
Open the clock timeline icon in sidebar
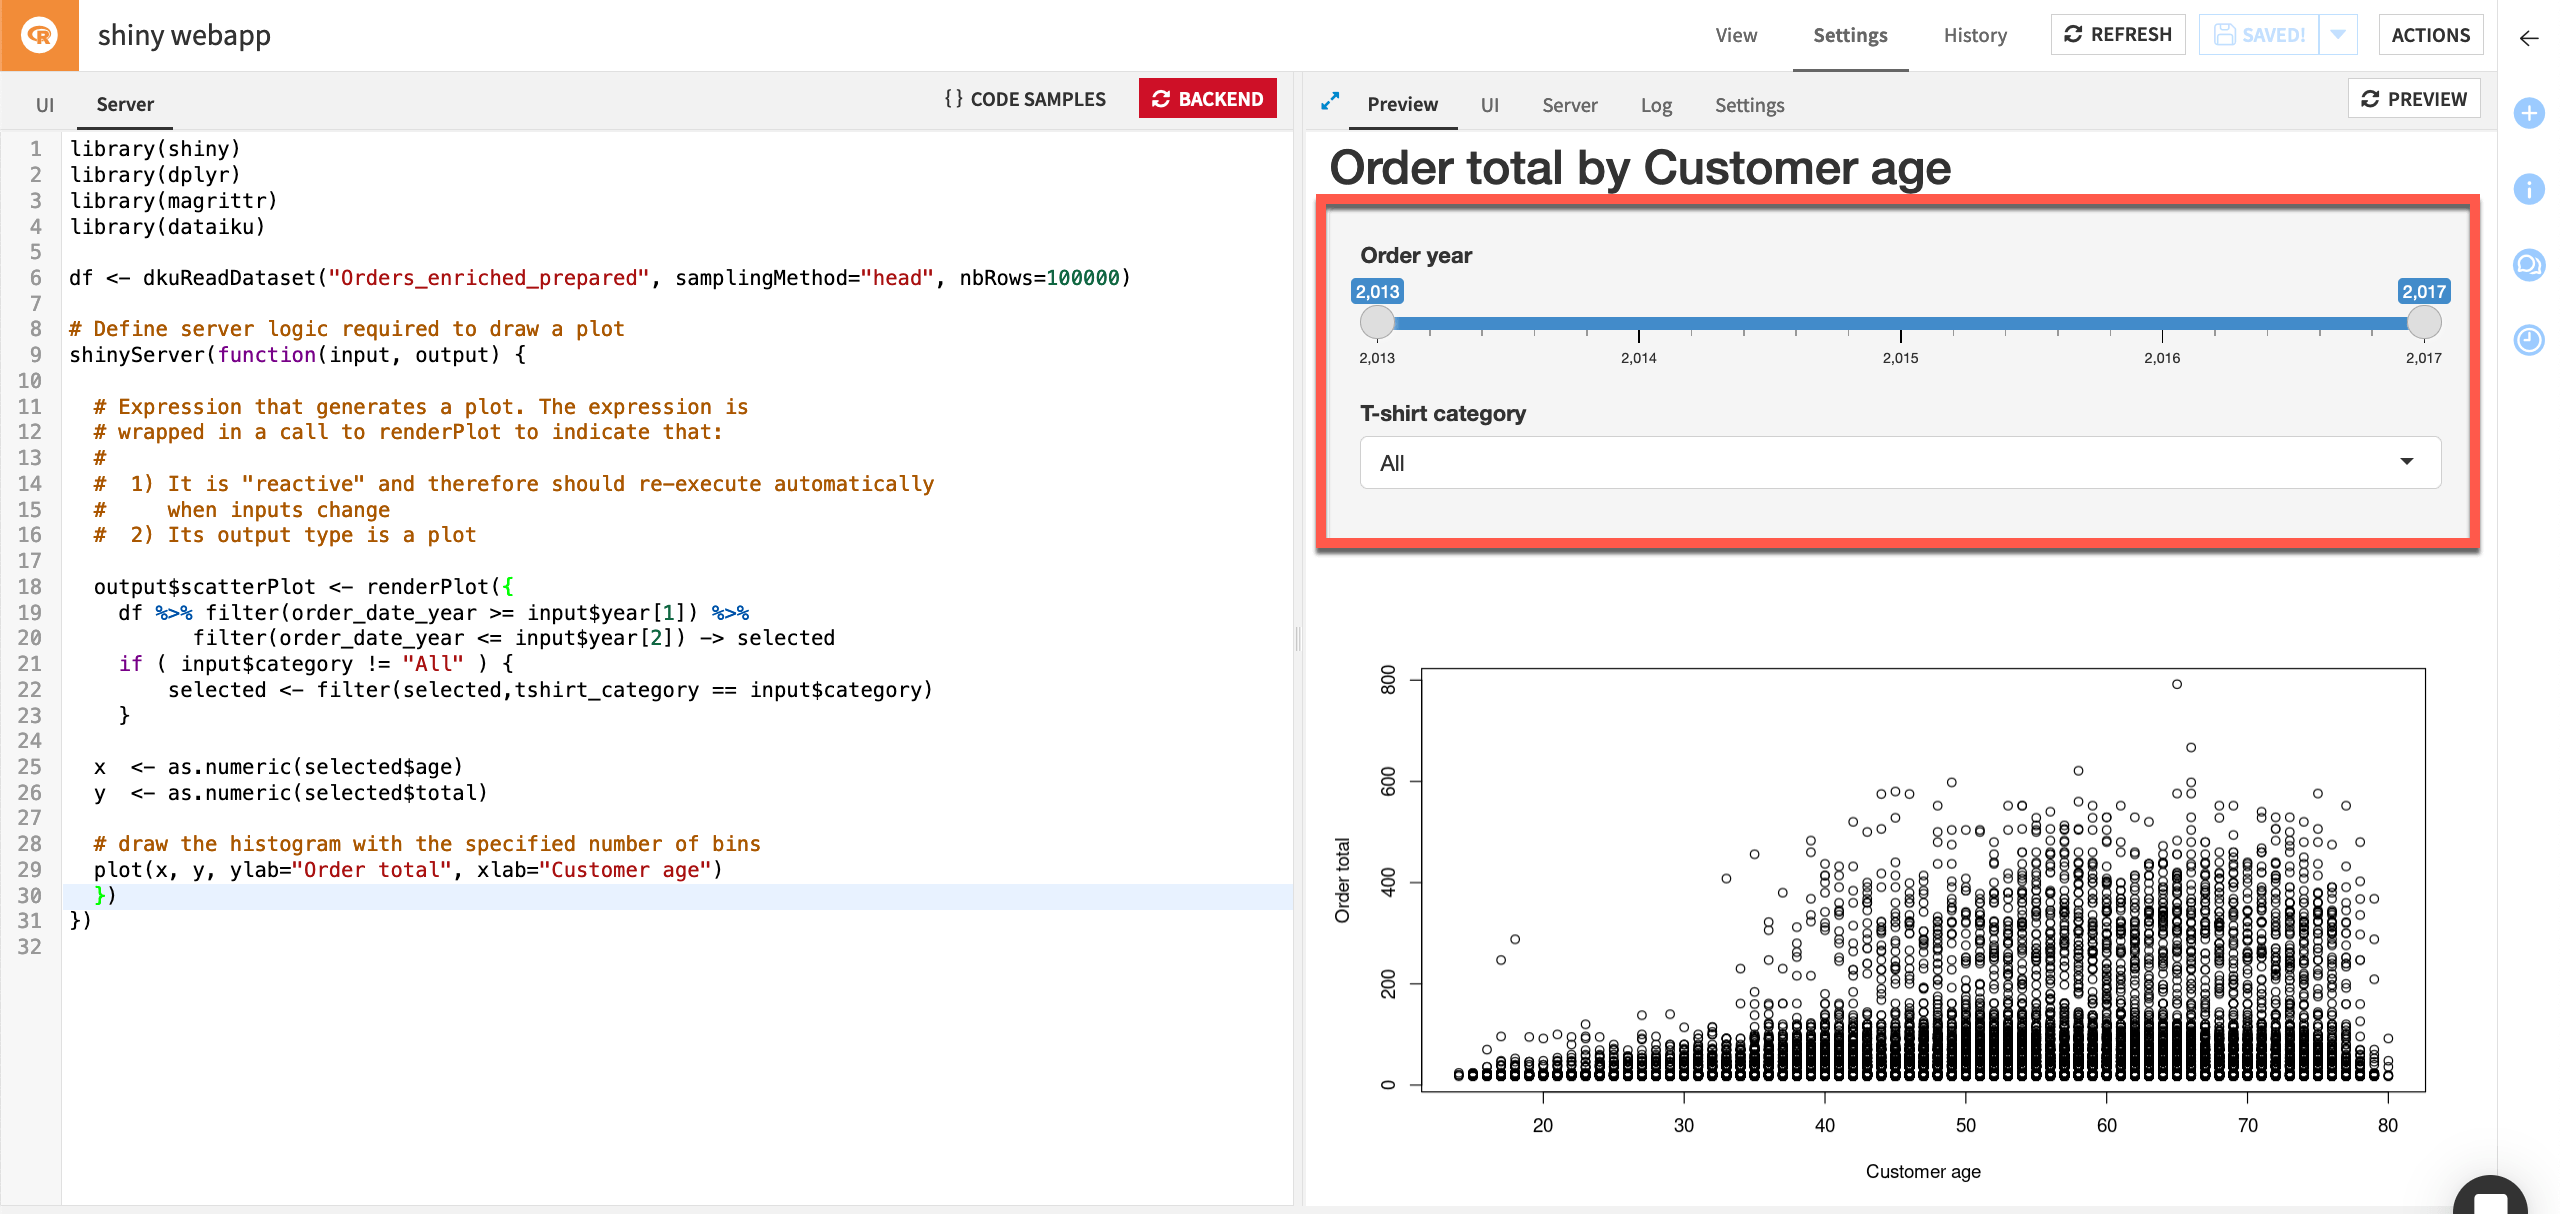click(x=2529, y=340)
